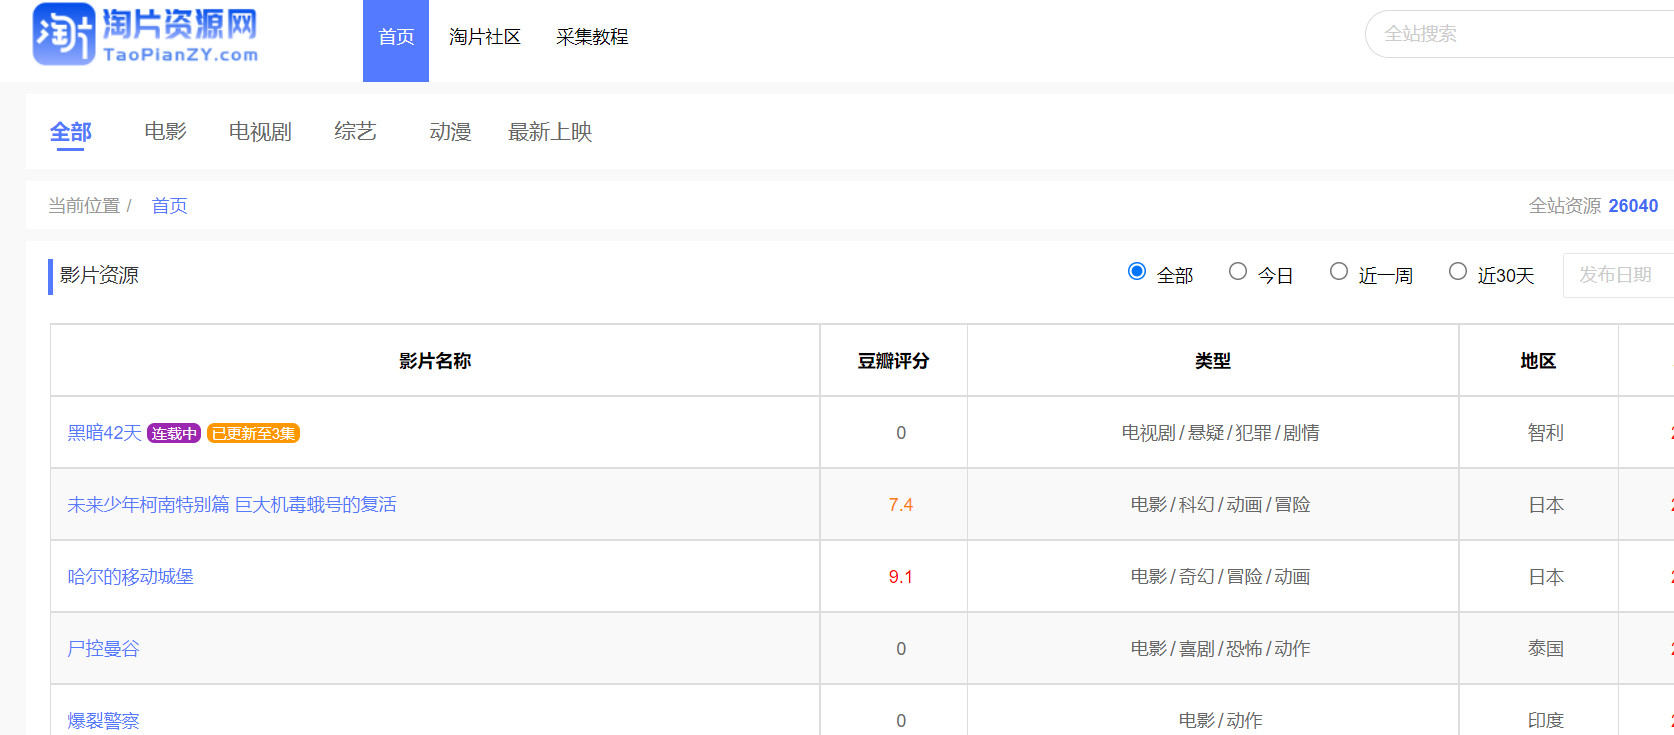
Task: Open the 发布日期 date picker field
Action: pos(1616,275)
